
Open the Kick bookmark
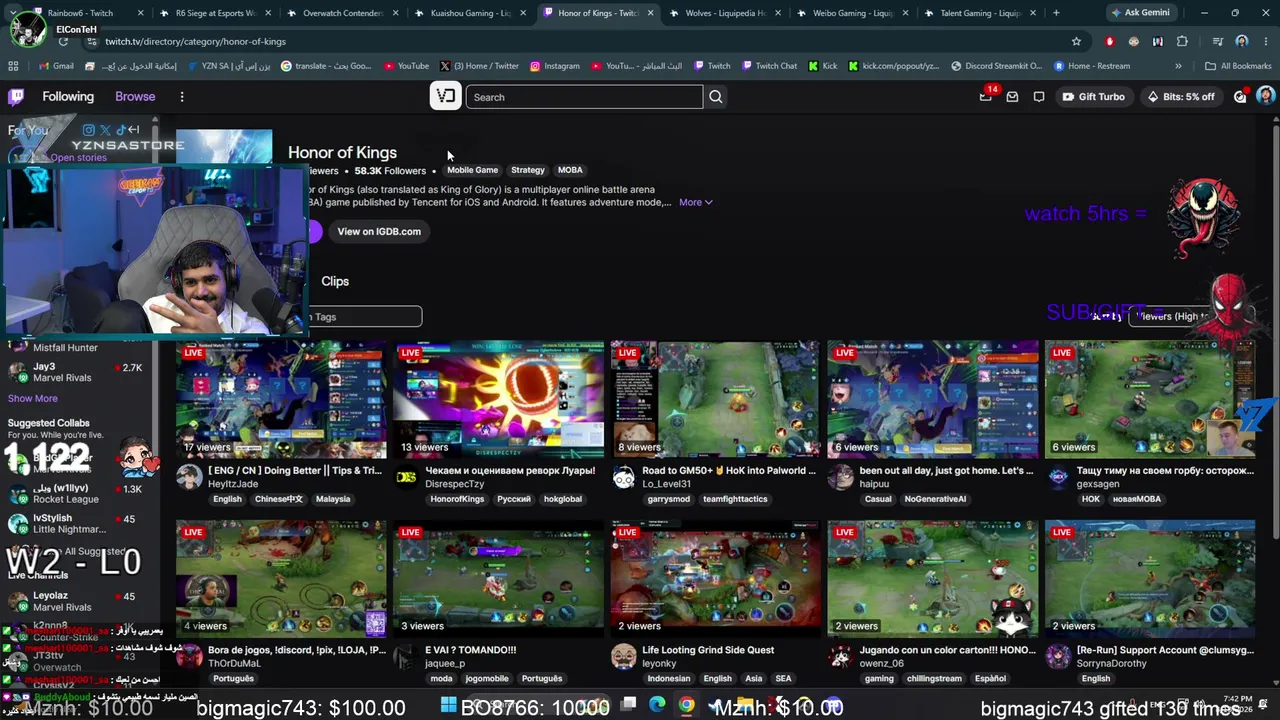pyautogui.click(x=823, y=66)
